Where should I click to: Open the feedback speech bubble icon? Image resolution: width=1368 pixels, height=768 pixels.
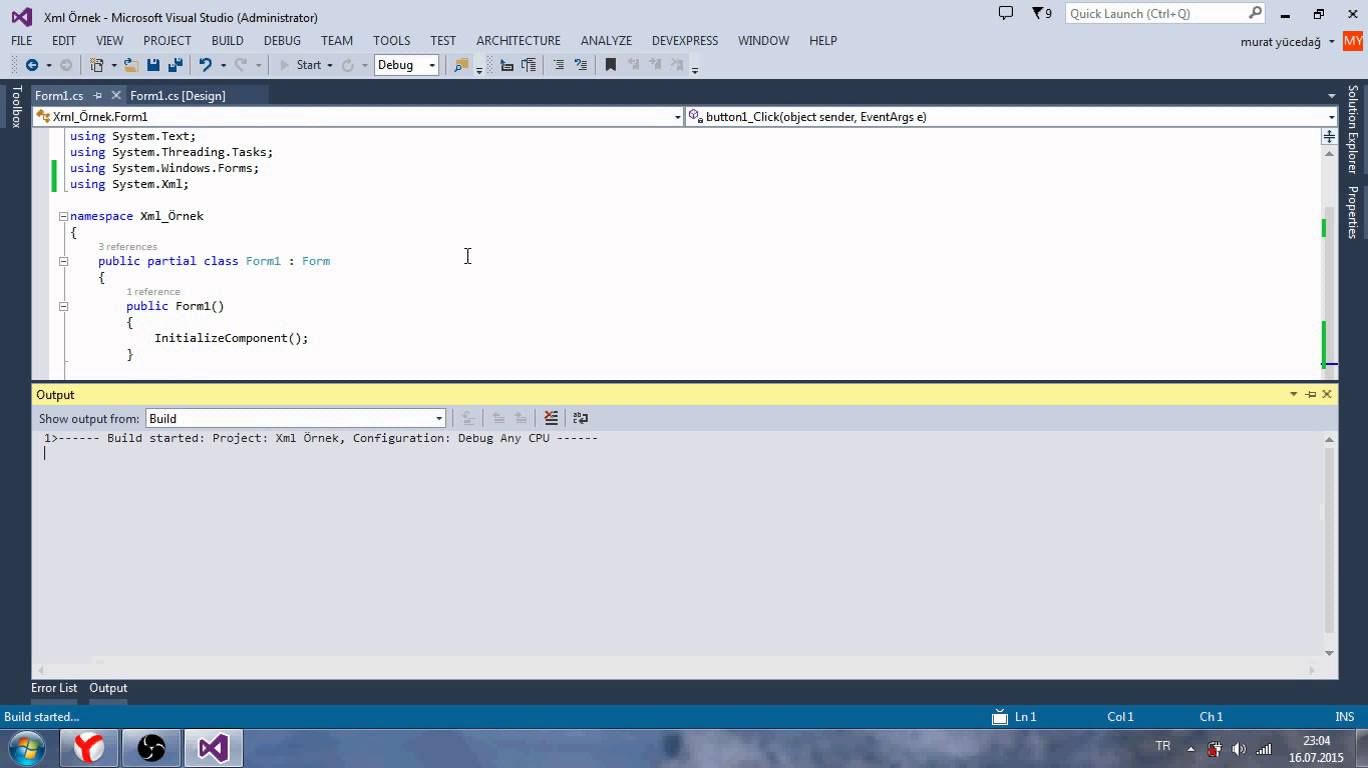coord(1006,13)
